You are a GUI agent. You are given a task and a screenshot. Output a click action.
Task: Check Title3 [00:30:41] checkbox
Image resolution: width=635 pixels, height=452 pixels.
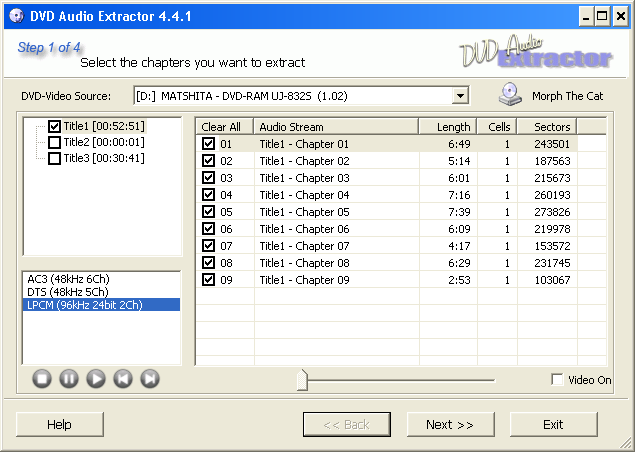click(54, 158)
